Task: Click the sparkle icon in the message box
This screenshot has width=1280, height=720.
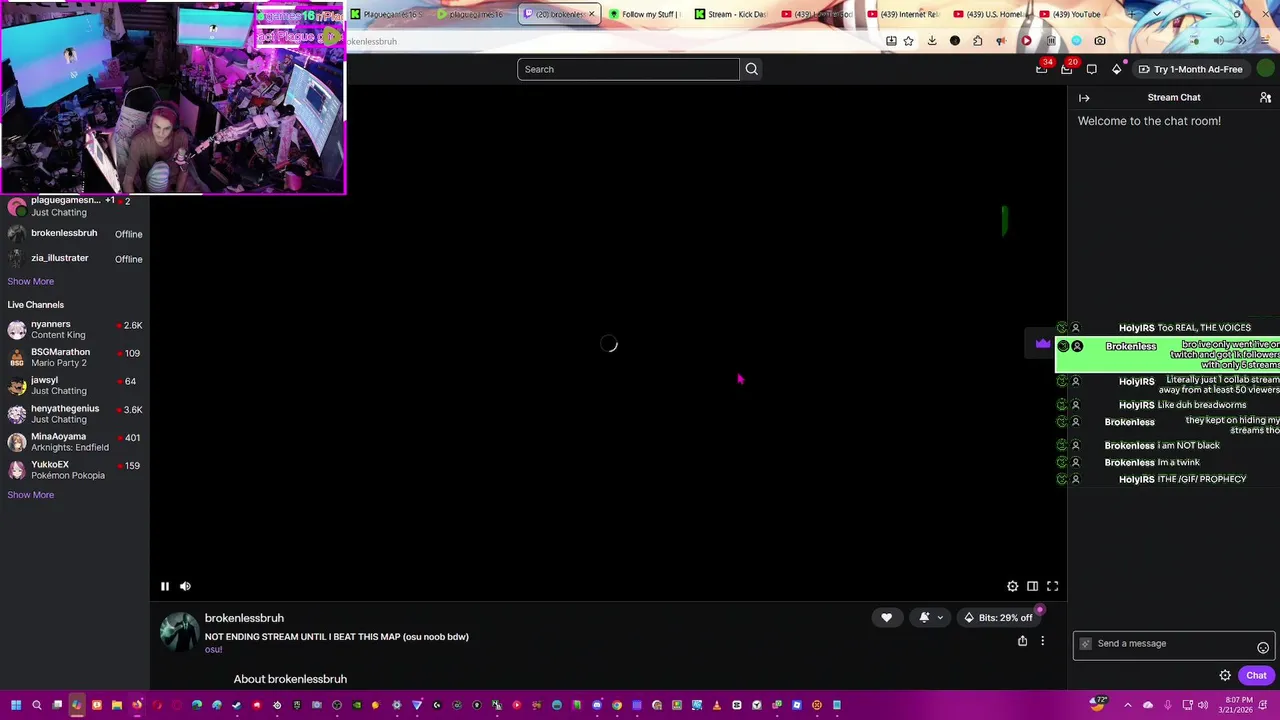Action: [1086, 644]
